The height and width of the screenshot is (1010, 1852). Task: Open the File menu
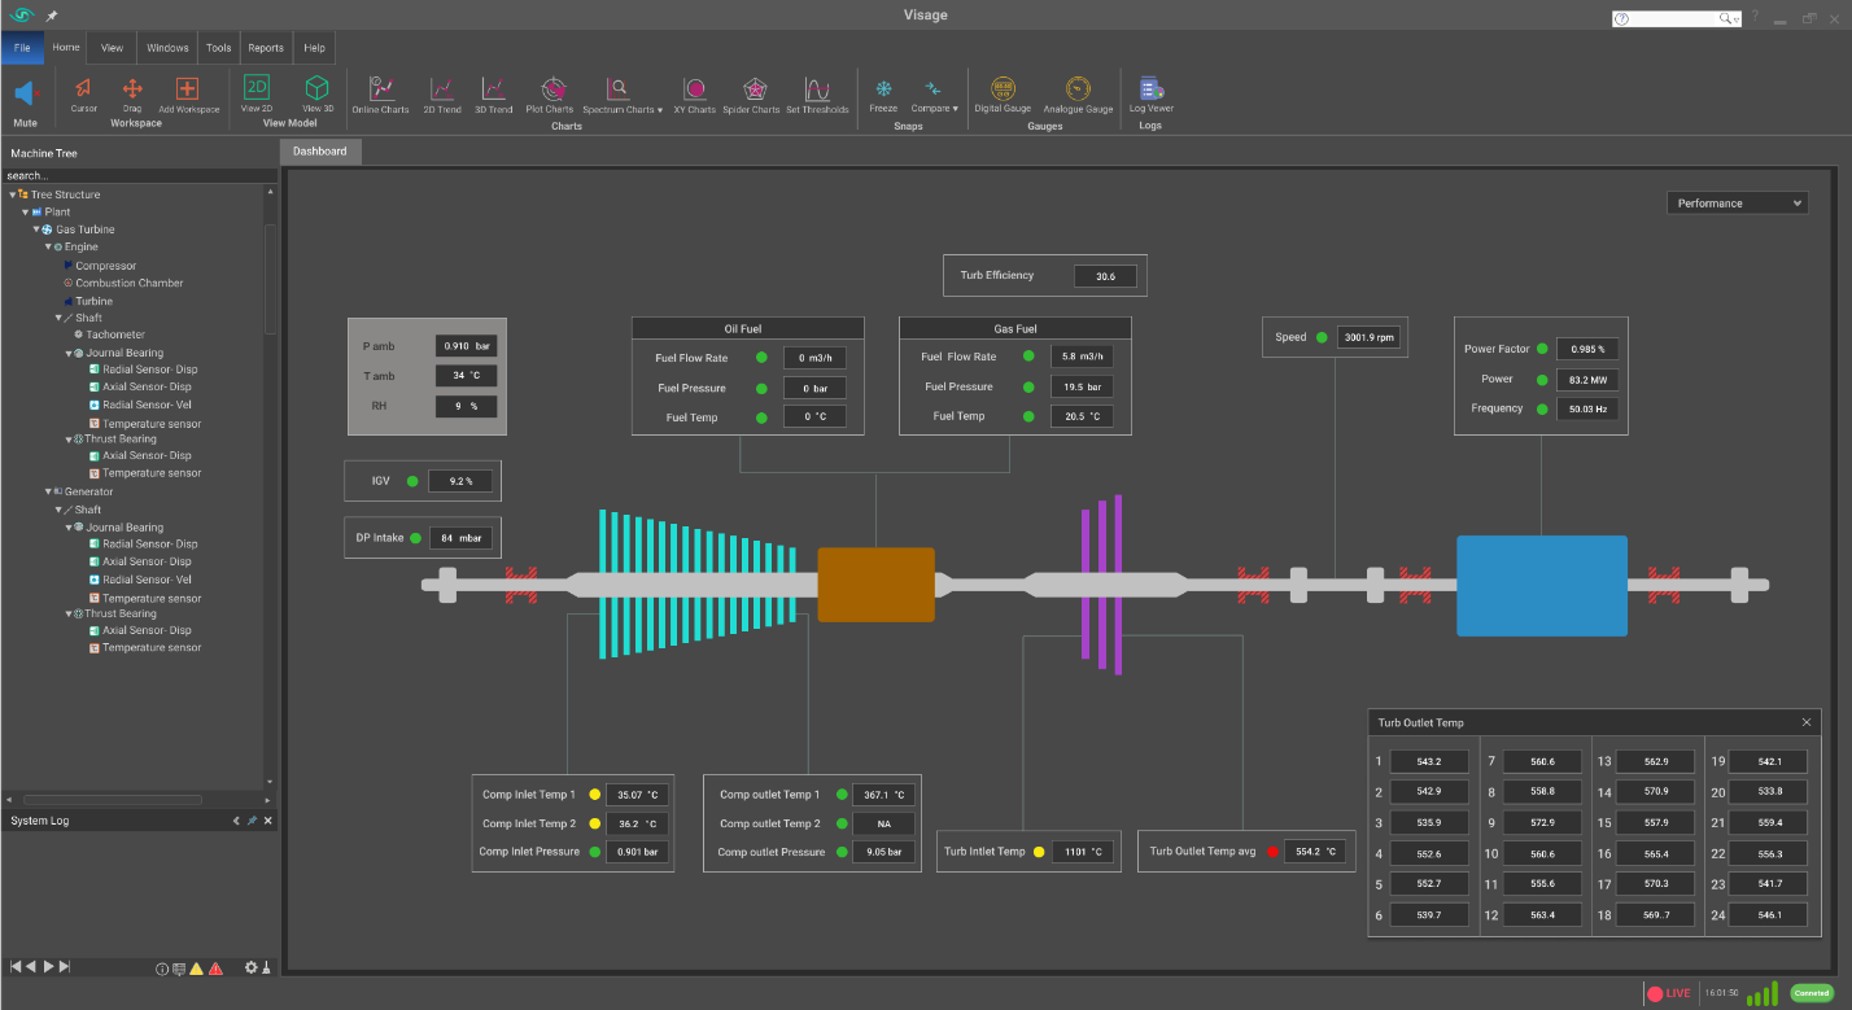pyautogui.click(x=22, y=47)
